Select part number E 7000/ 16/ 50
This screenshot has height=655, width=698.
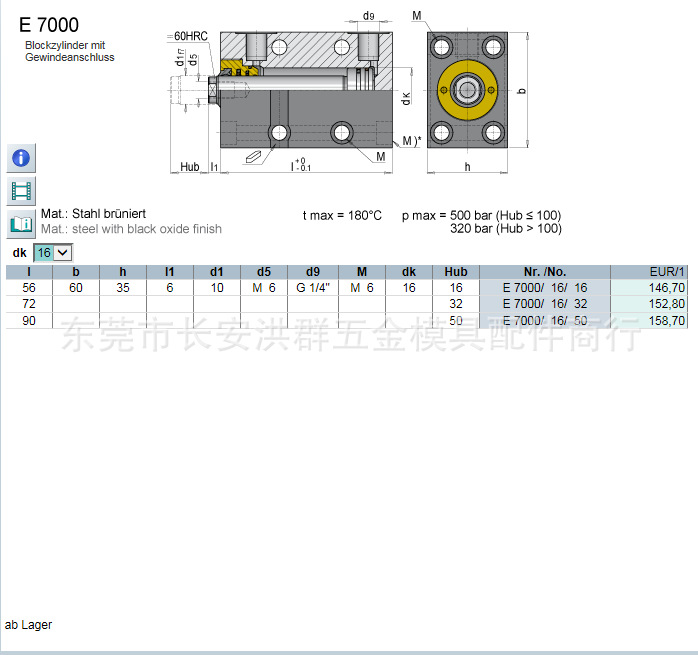click(544, 320)
